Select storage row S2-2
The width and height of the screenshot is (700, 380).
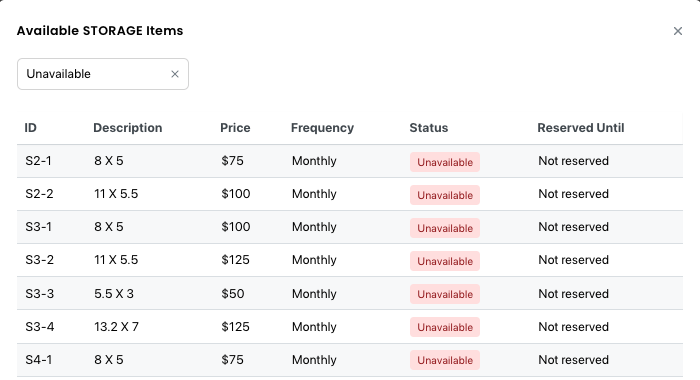coord(350,194)
